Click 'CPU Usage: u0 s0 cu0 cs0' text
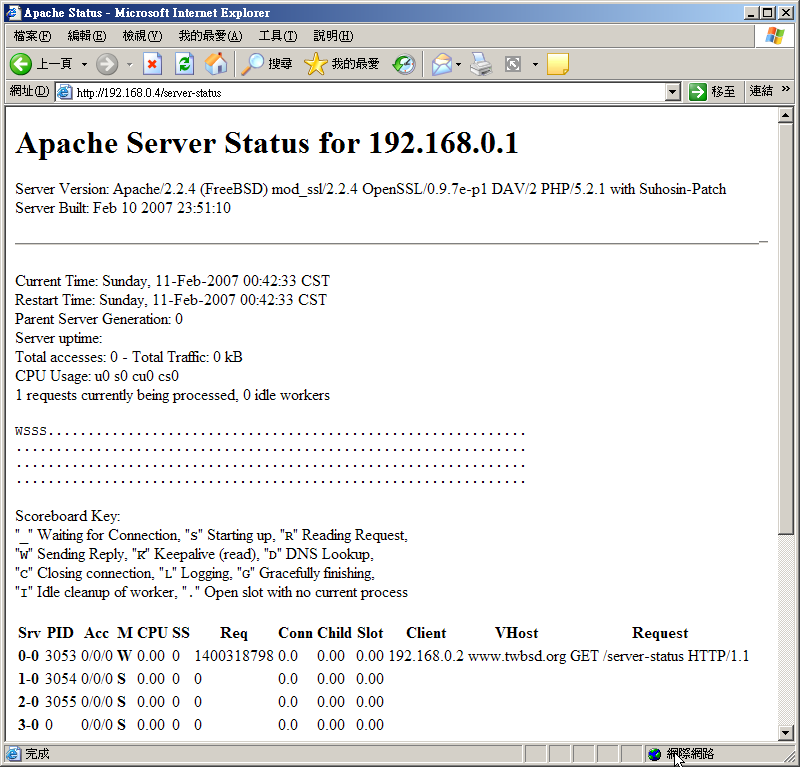This screenshot has width=800, height=767. (97, 376)
